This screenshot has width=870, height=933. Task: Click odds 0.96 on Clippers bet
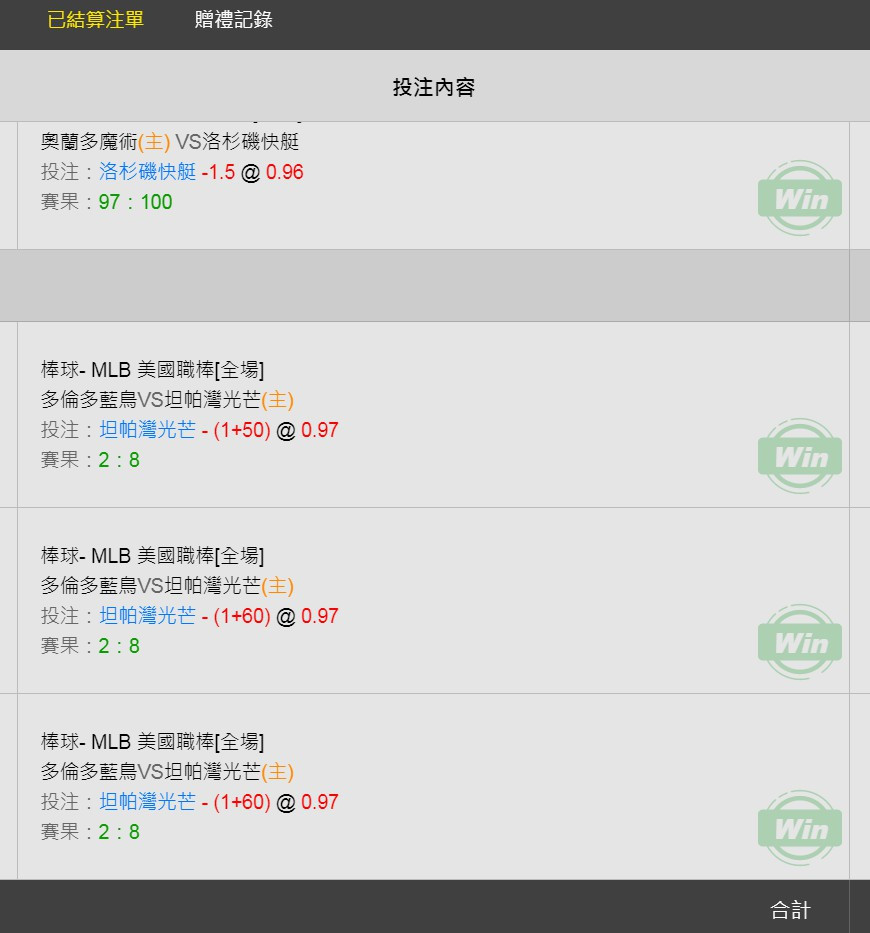284,172
